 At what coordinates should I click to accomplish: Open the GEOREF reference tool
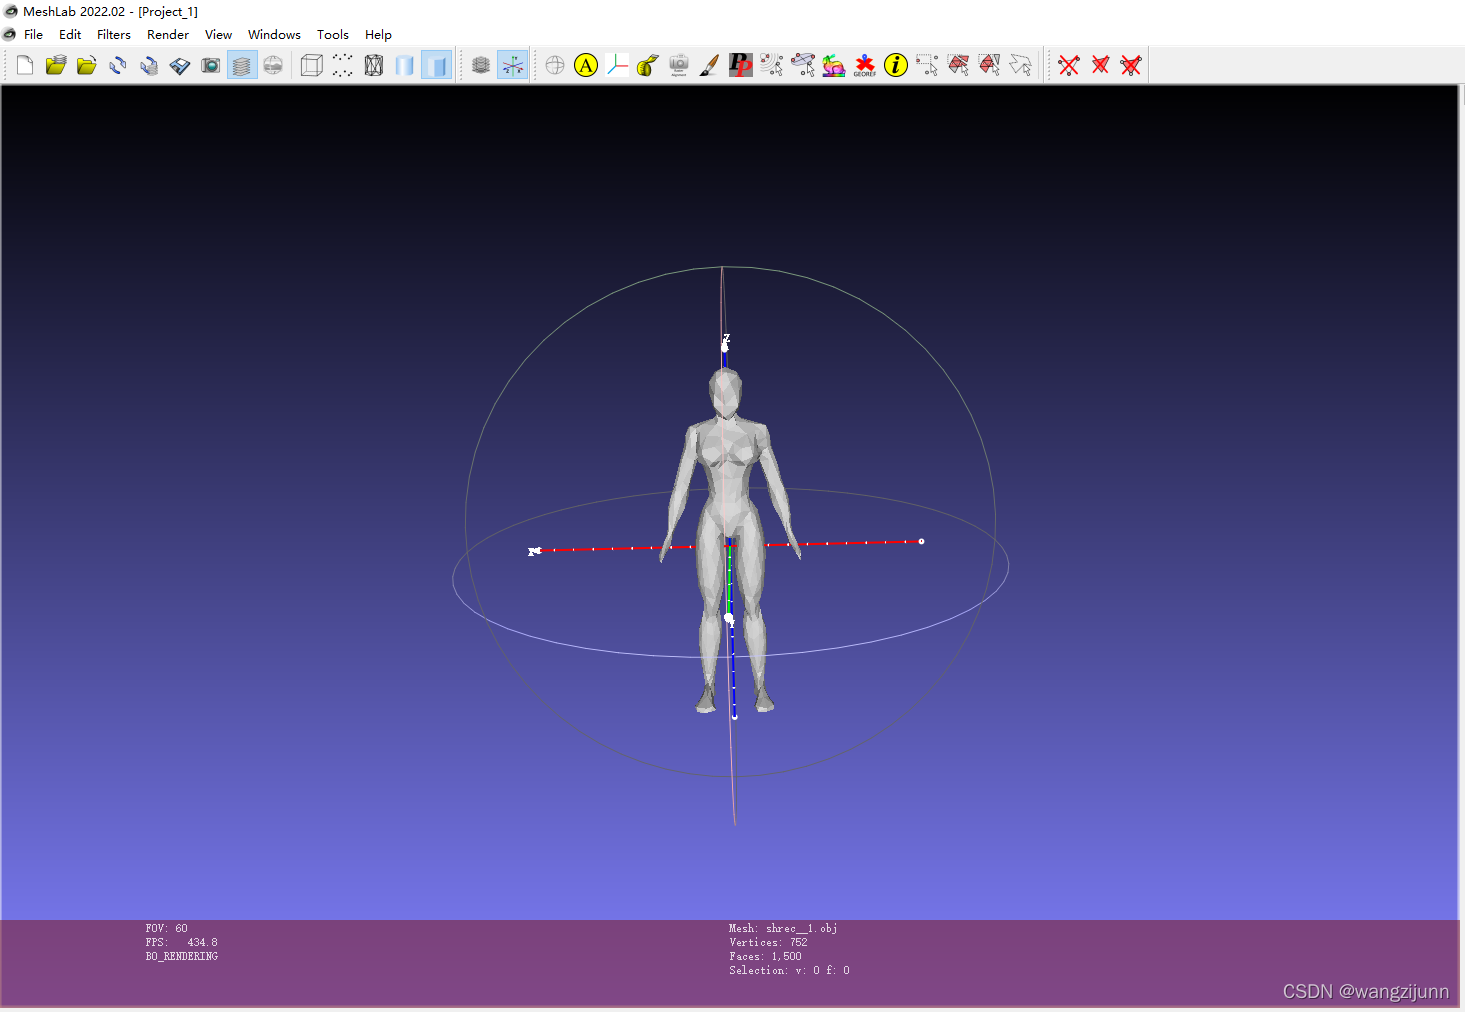point(865,66)
